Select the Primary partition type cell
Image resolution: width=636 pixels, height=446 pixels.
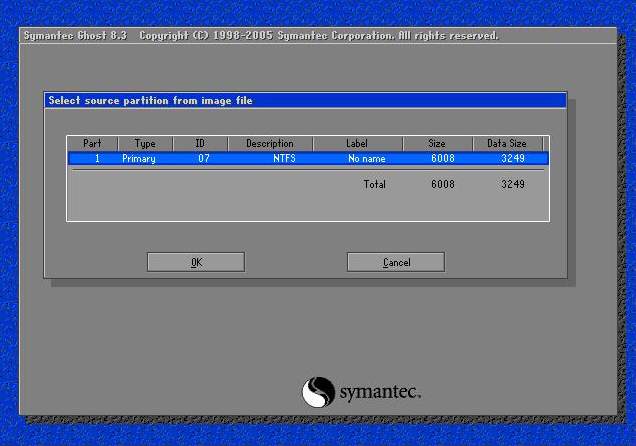click(138, 158)
